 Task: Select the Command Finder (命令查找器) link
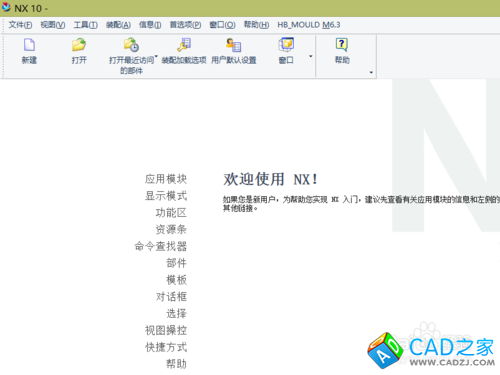tap(160, 246)
